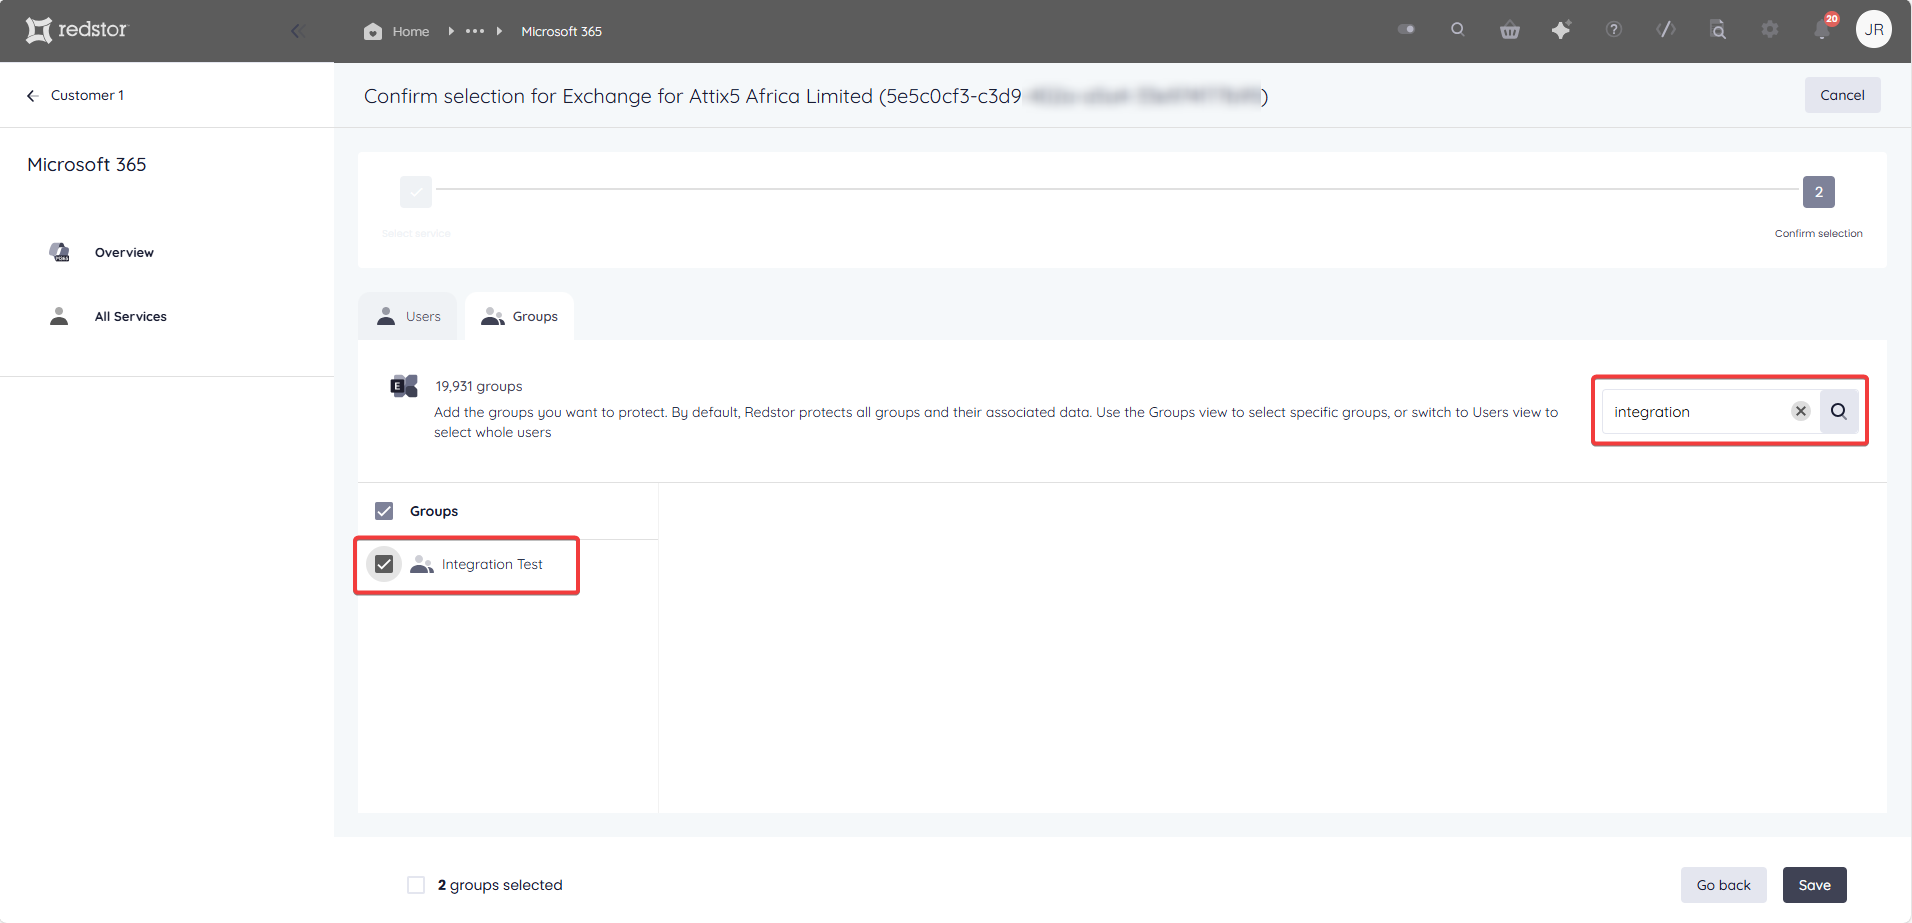This screenshot has height=923, width=1912.
Task: Go to Home breadcrumb
Action: pos(397,31)
